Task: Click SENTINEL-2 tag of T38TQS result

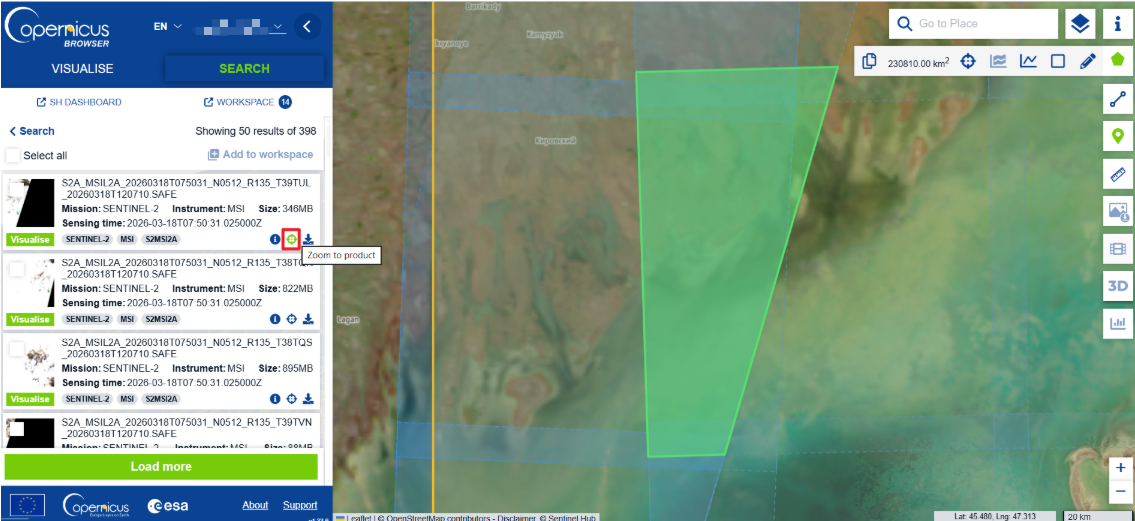Action: (x=87, y=399)
